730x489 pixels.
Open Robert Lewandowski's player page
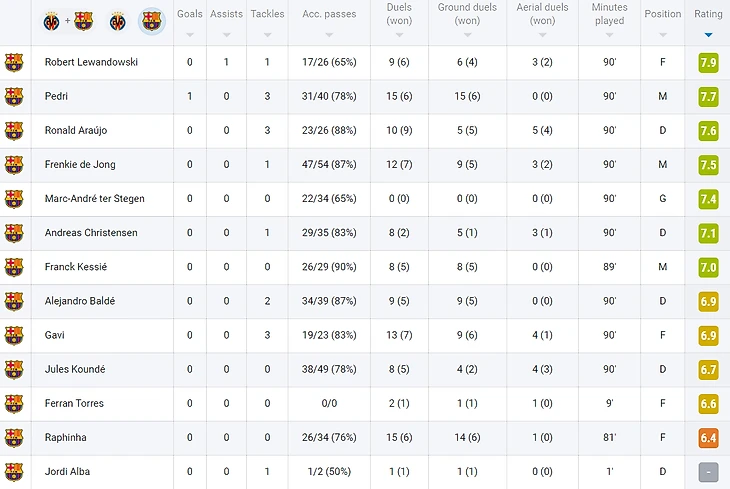click(91, 62)
